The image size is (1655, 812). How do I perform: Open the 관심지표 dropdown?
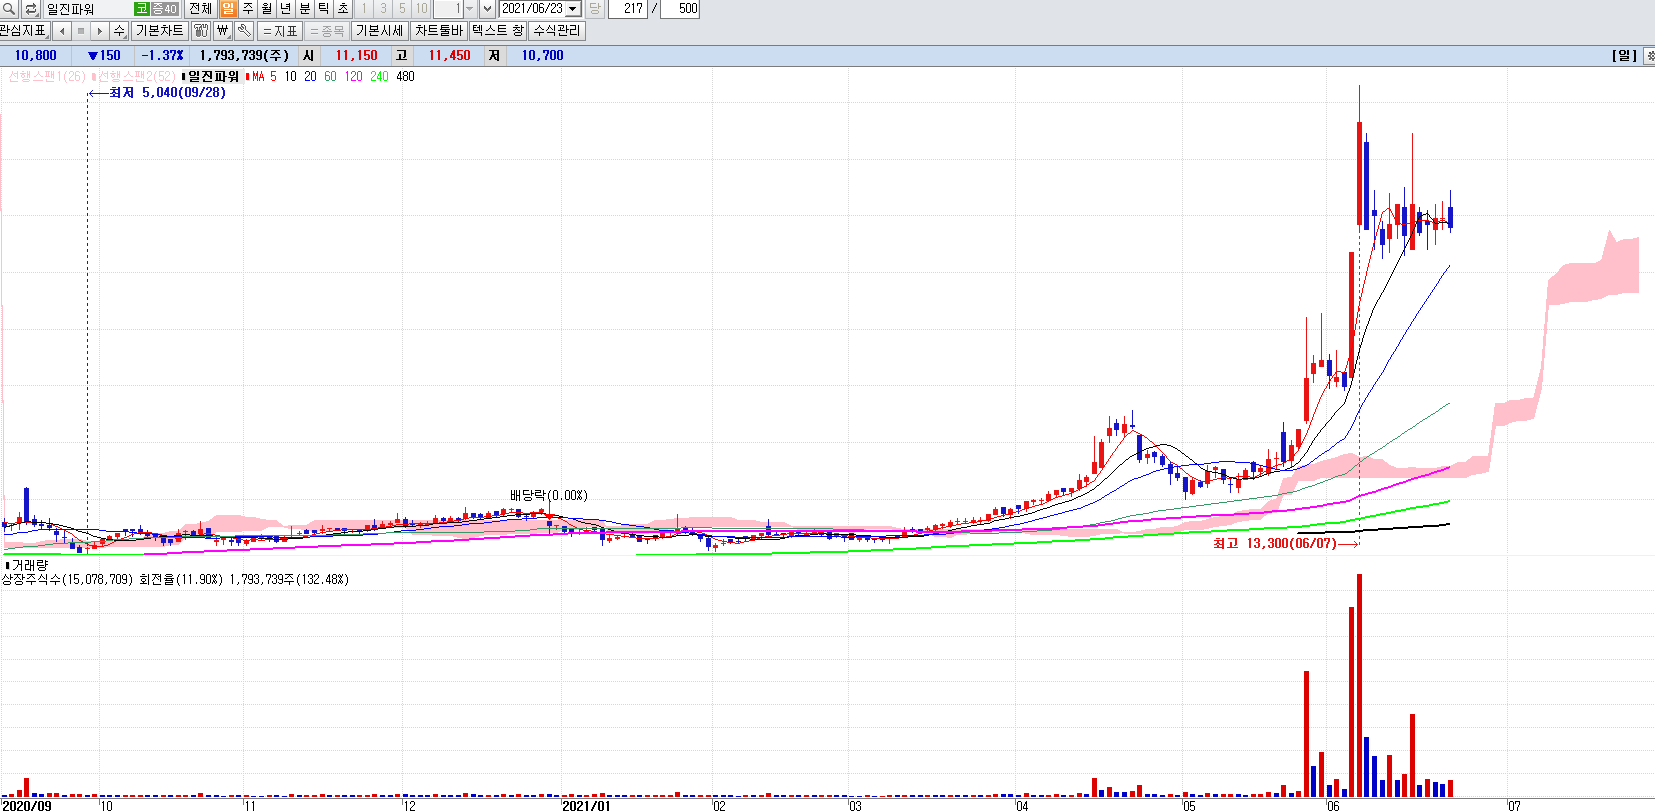pyautogui.click(x=25, y=31)
